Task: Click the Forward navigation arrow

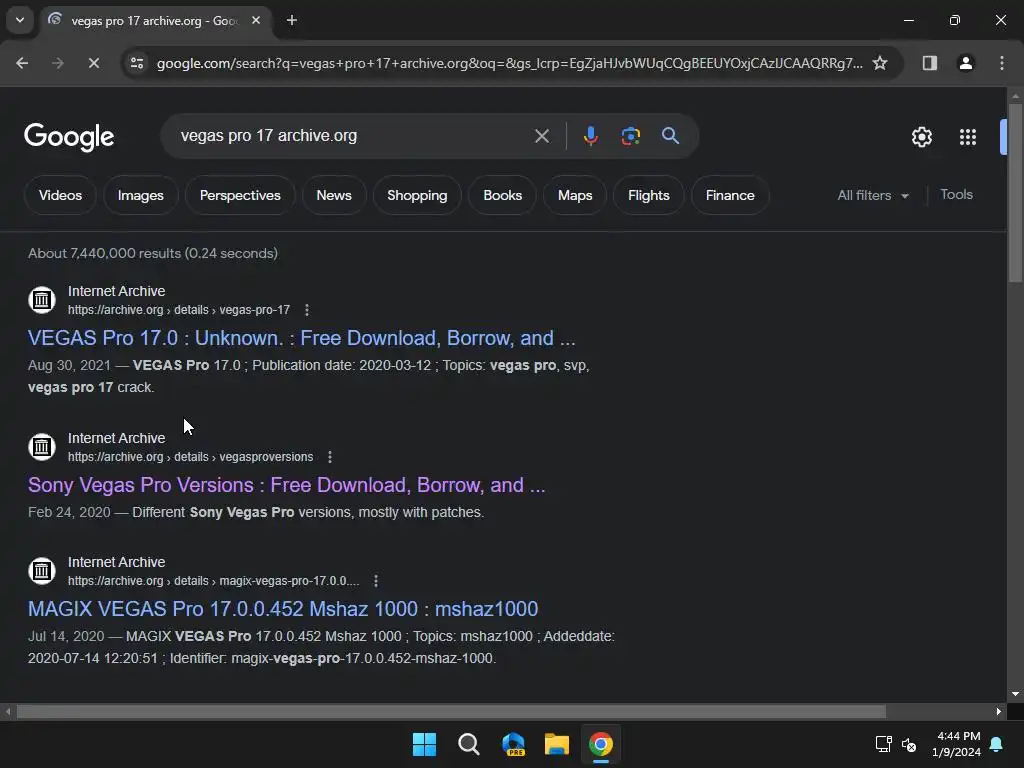Action: (57, 63)
